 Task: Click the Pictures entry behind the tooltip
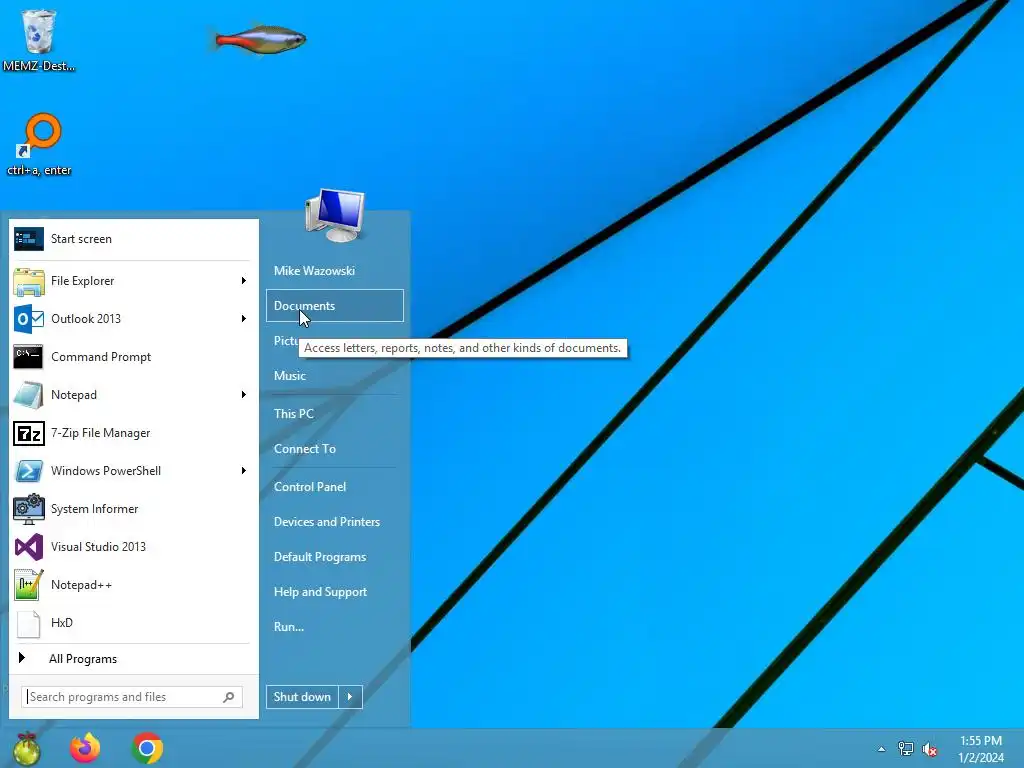pos(285,340)
